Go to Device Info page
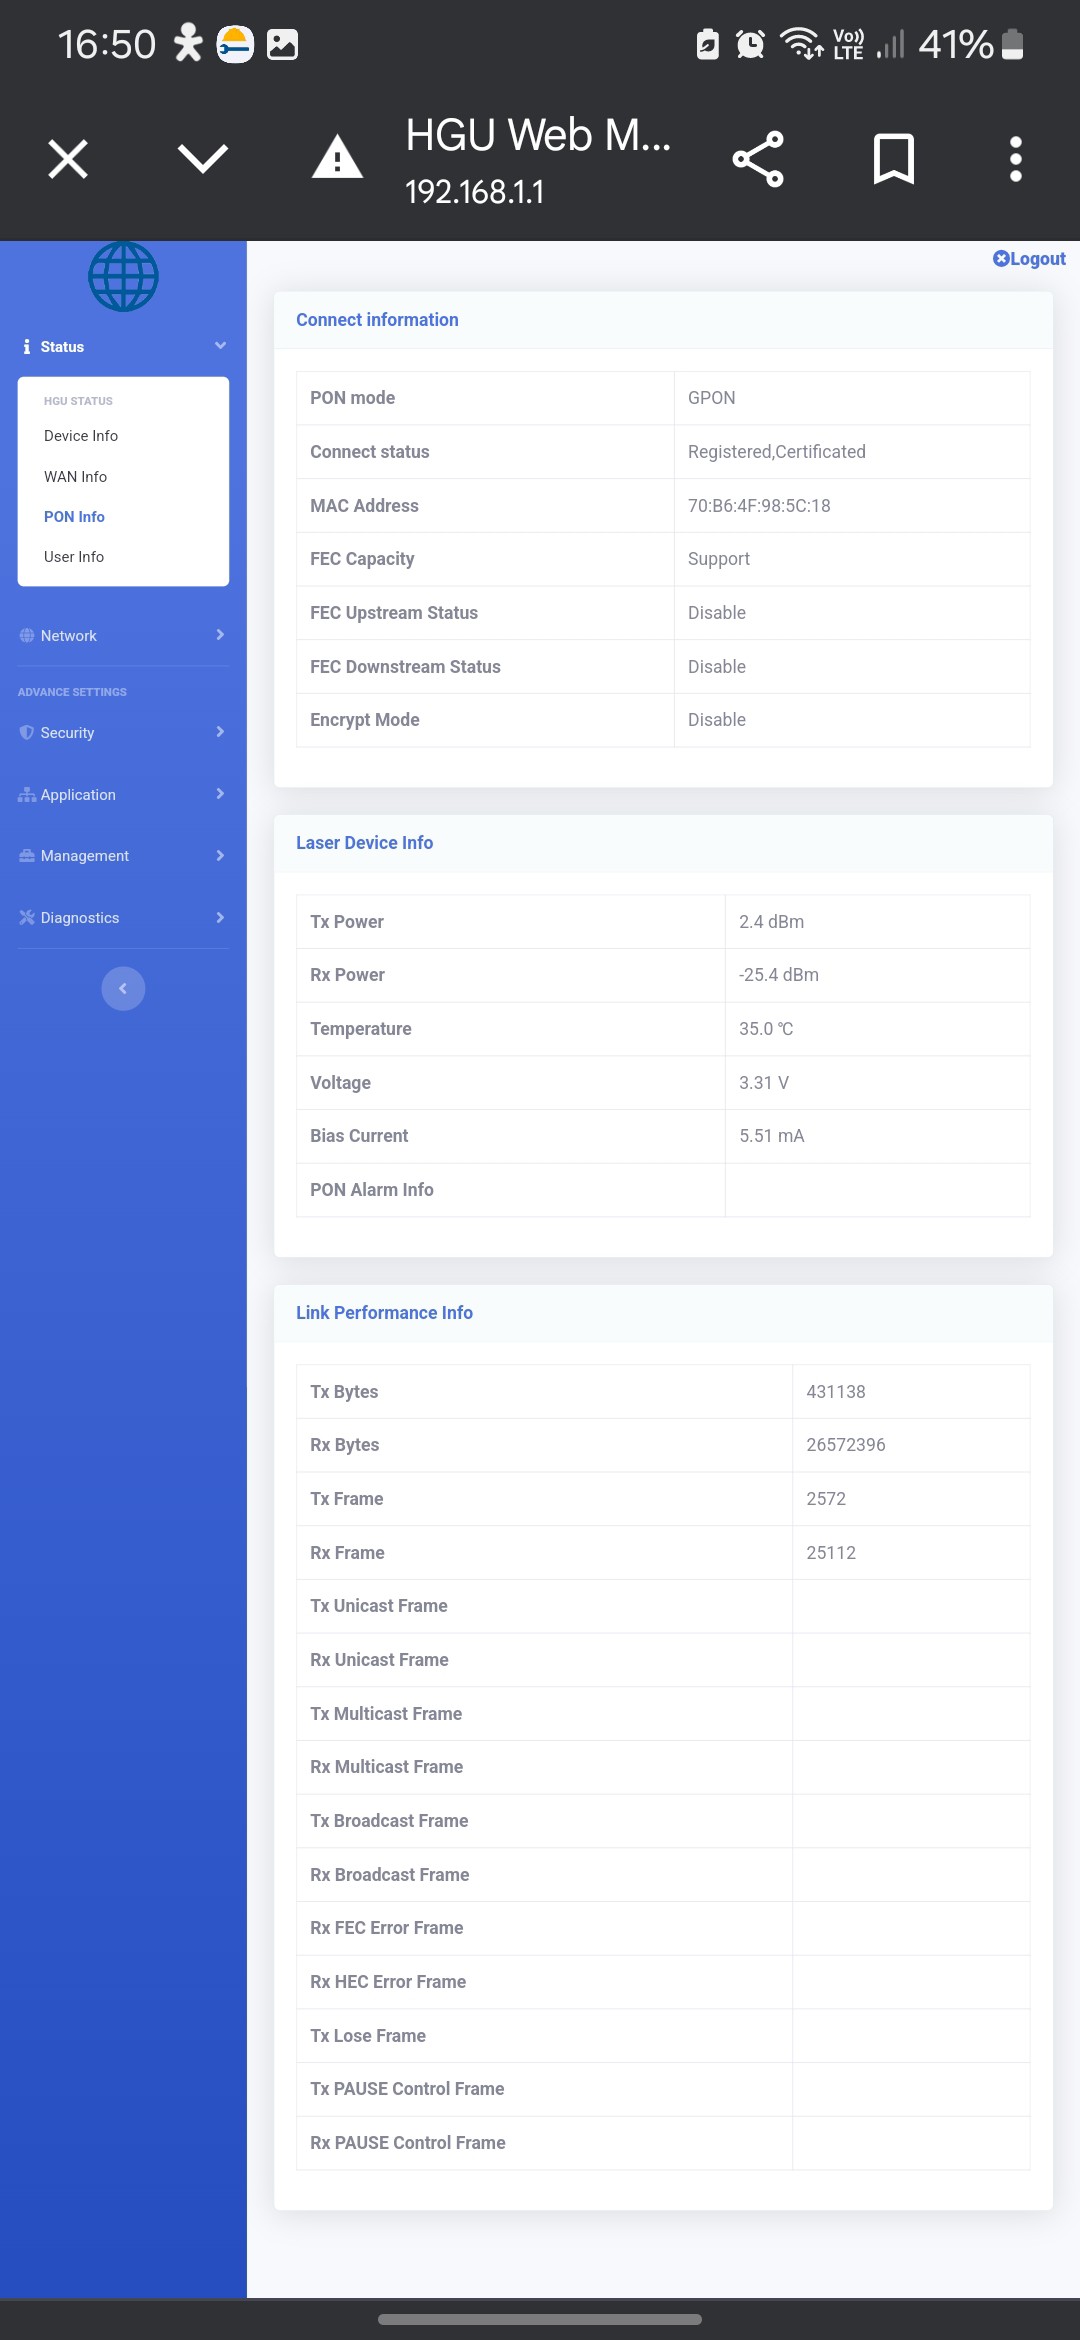Viewport: 1080px width, 2340px height. [81, 436]
